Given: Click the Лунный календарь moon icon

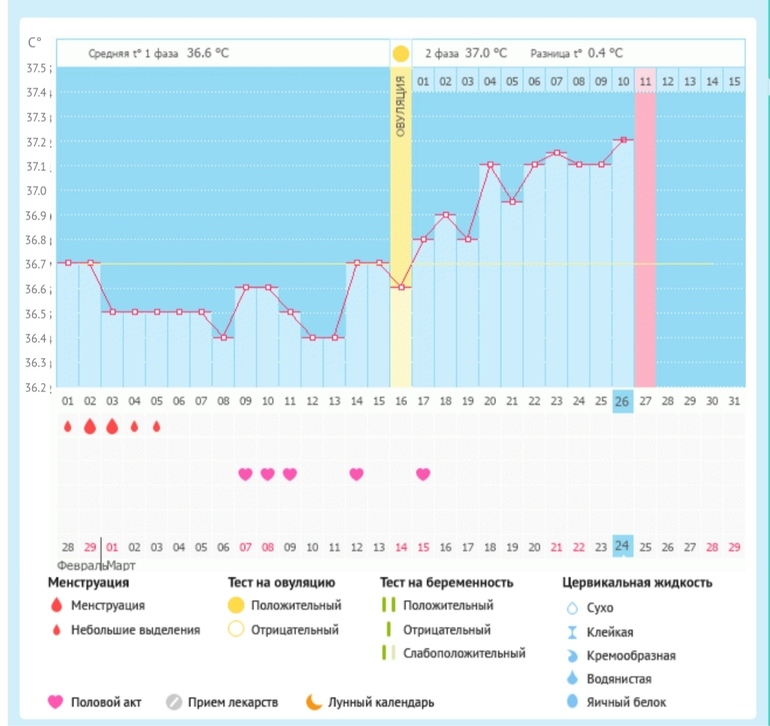Looking at the screenshot, I should coord(313,702).
